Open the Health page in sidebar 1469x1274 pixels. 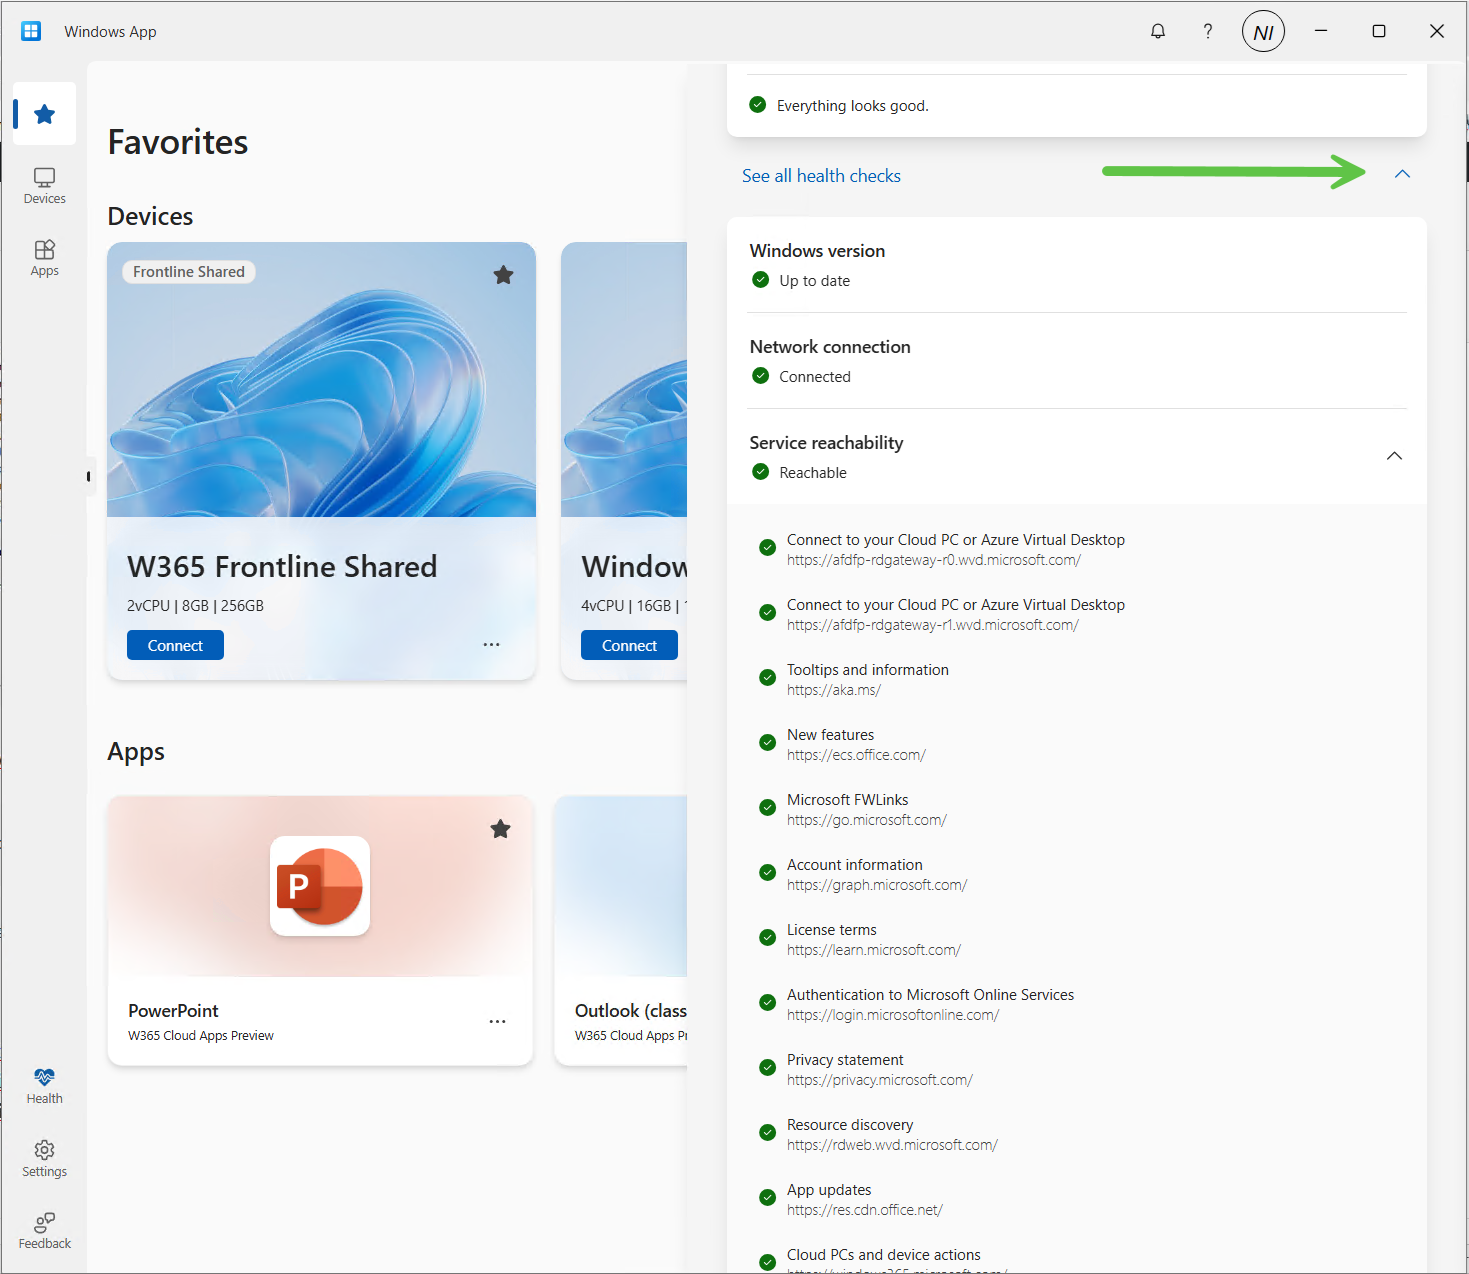point(44,1085)
